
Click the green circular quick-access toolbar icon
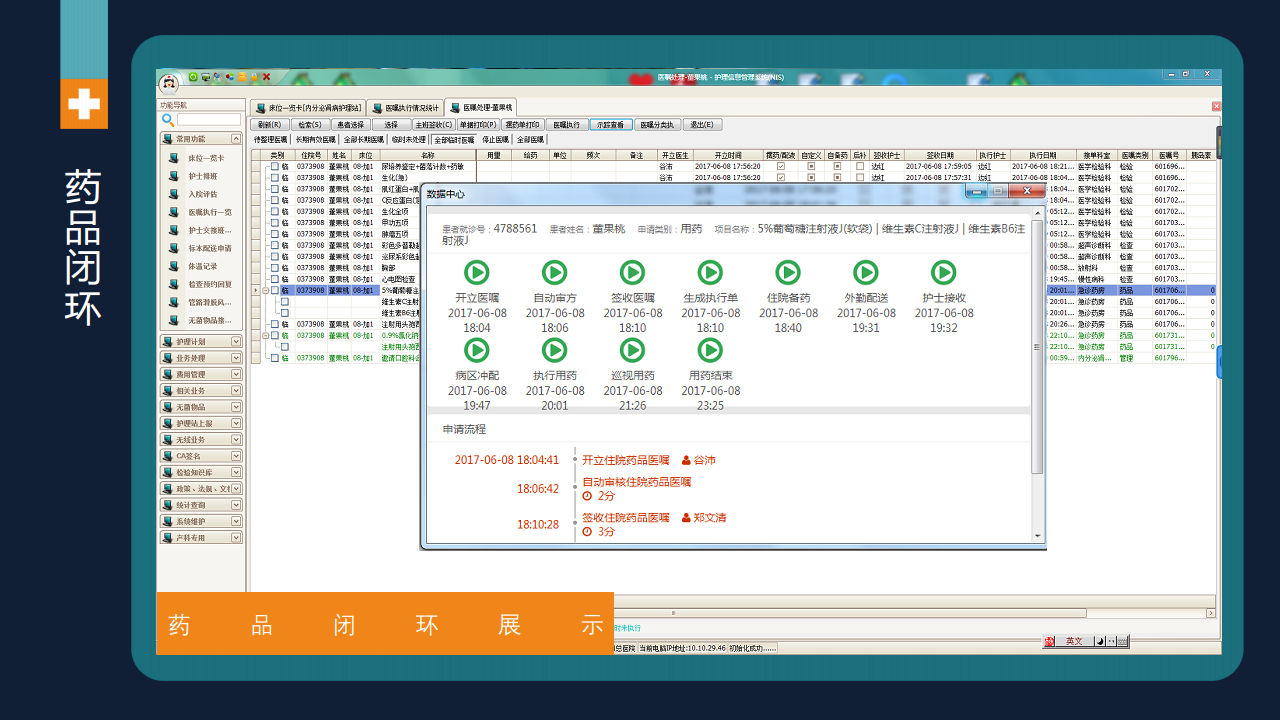[x=192, y=76]
